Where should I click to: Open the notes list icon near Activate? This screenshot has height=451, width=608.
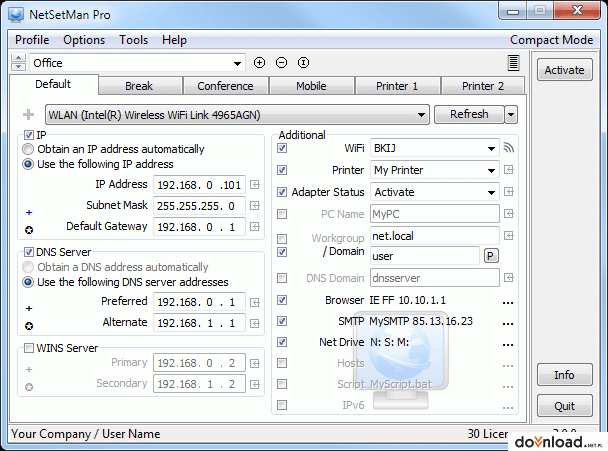coord(513,63)
